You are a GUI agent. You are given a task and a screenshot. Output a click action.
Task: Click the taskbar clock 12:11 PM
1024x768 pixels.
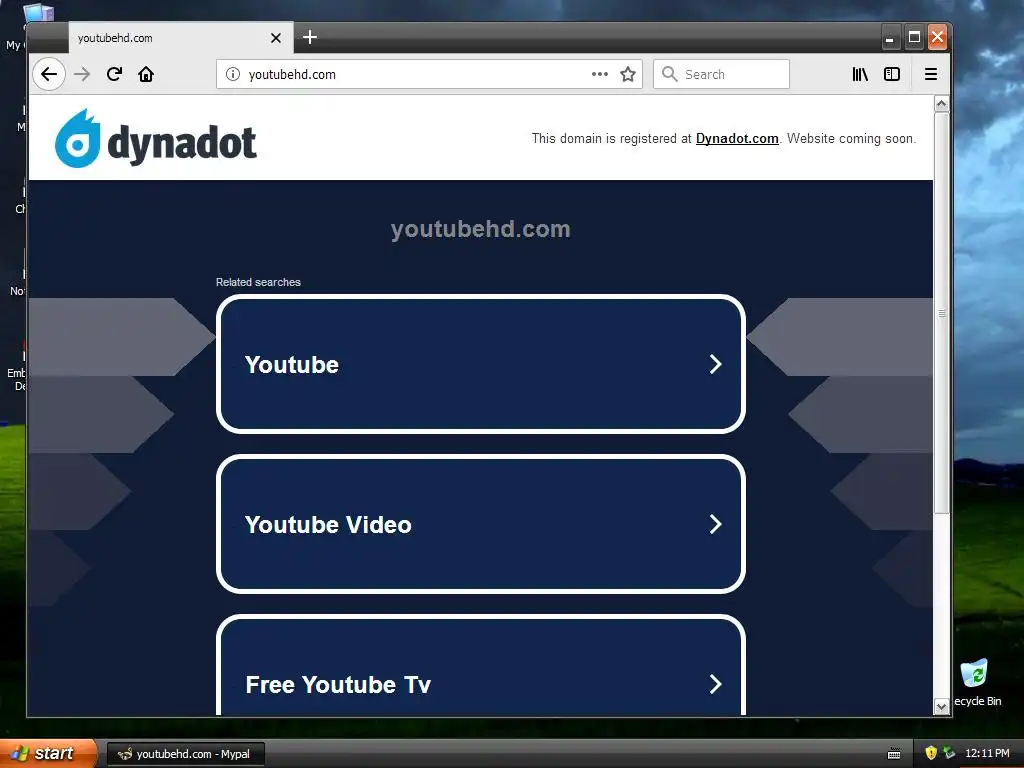[987, 754]
